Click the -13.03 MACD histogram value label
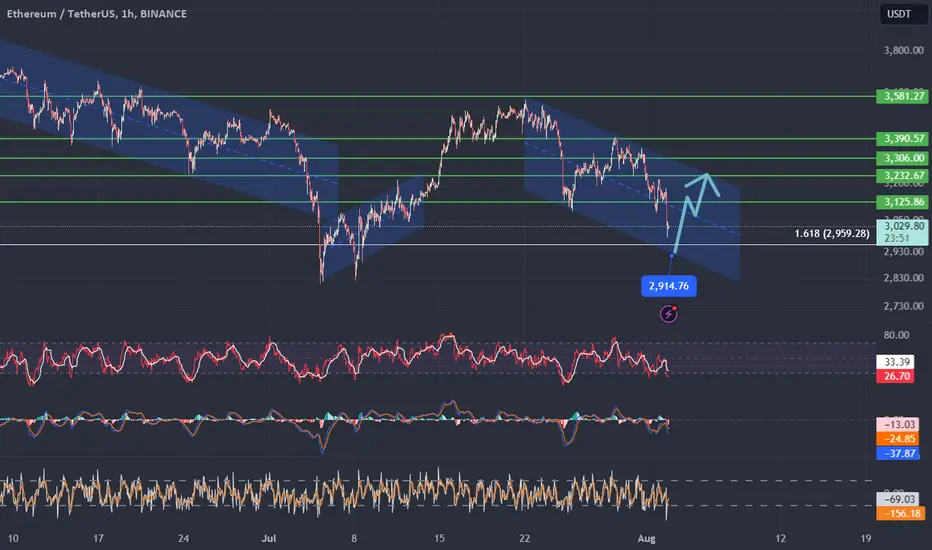This screenshot has width=932, height=550. pos(898,425)
